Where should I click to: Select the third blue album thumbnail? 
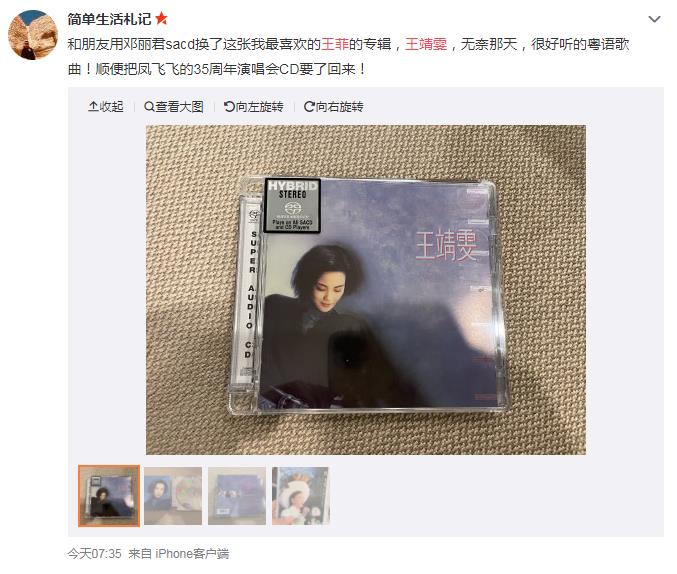click(237, 496)
